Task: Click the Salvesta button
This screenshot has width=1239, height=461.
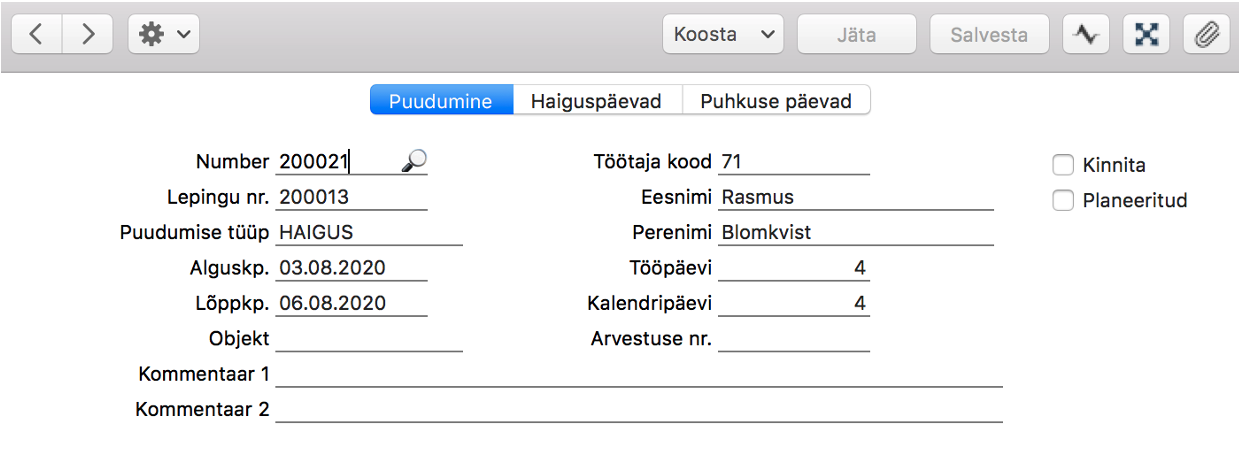Action: point(989,34)
